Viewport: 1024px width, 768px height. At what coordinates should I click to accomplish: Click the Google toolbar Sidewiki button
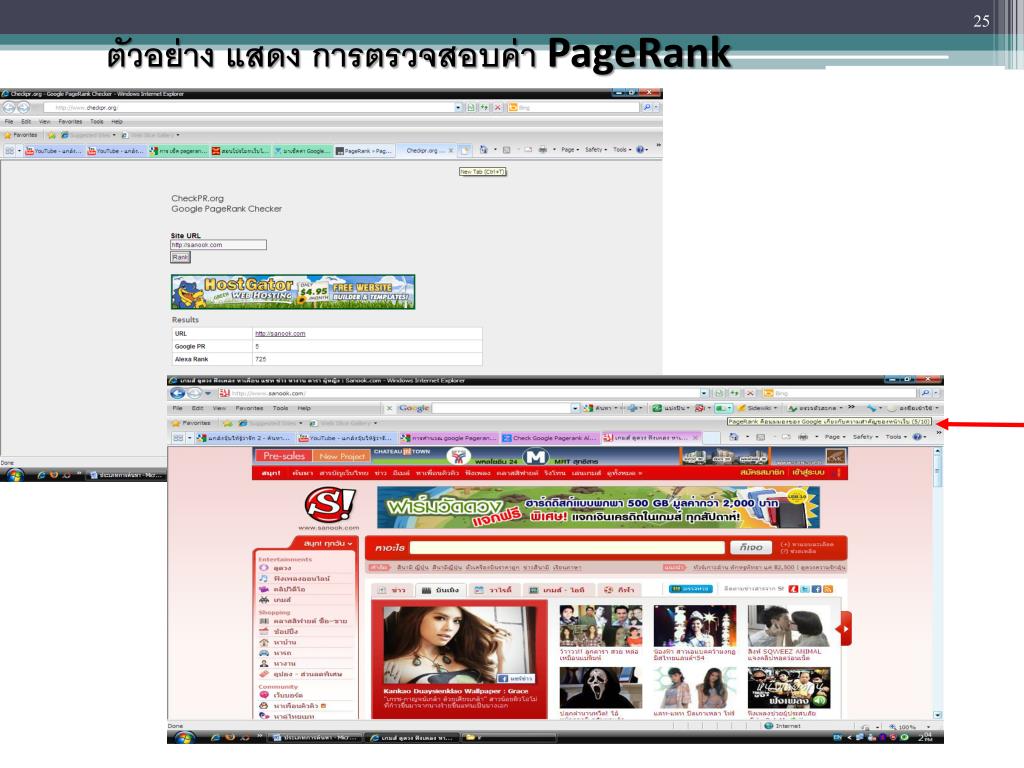[x=758, y=408]
